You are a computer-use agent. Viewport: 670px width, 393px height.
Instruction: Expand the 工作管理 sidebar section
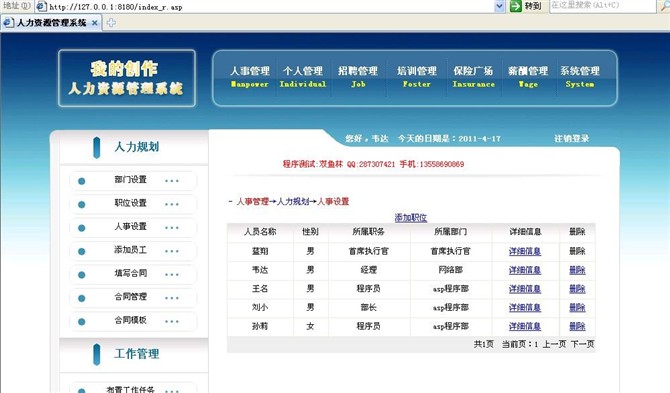137,354
